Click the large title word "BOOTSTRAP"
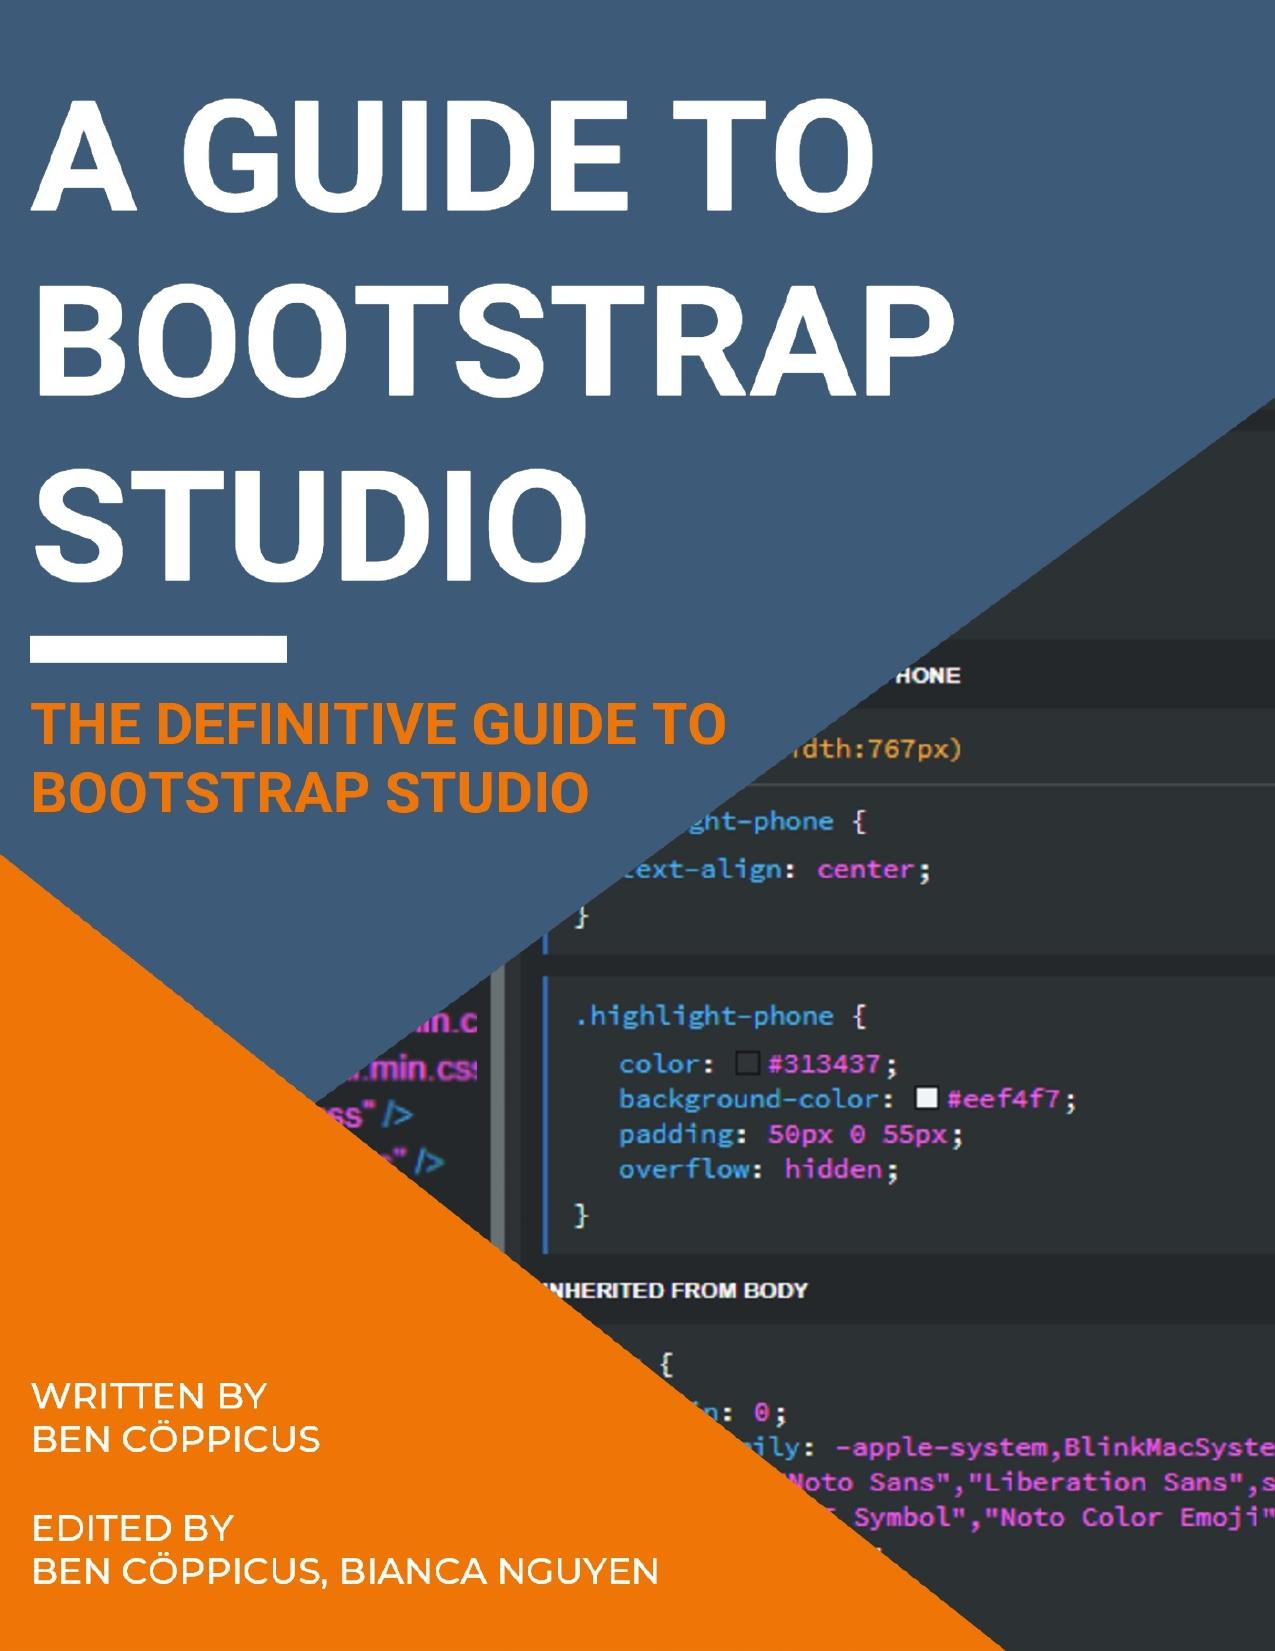Screen dimensions: 1275x1651 (x=494, y=342)
